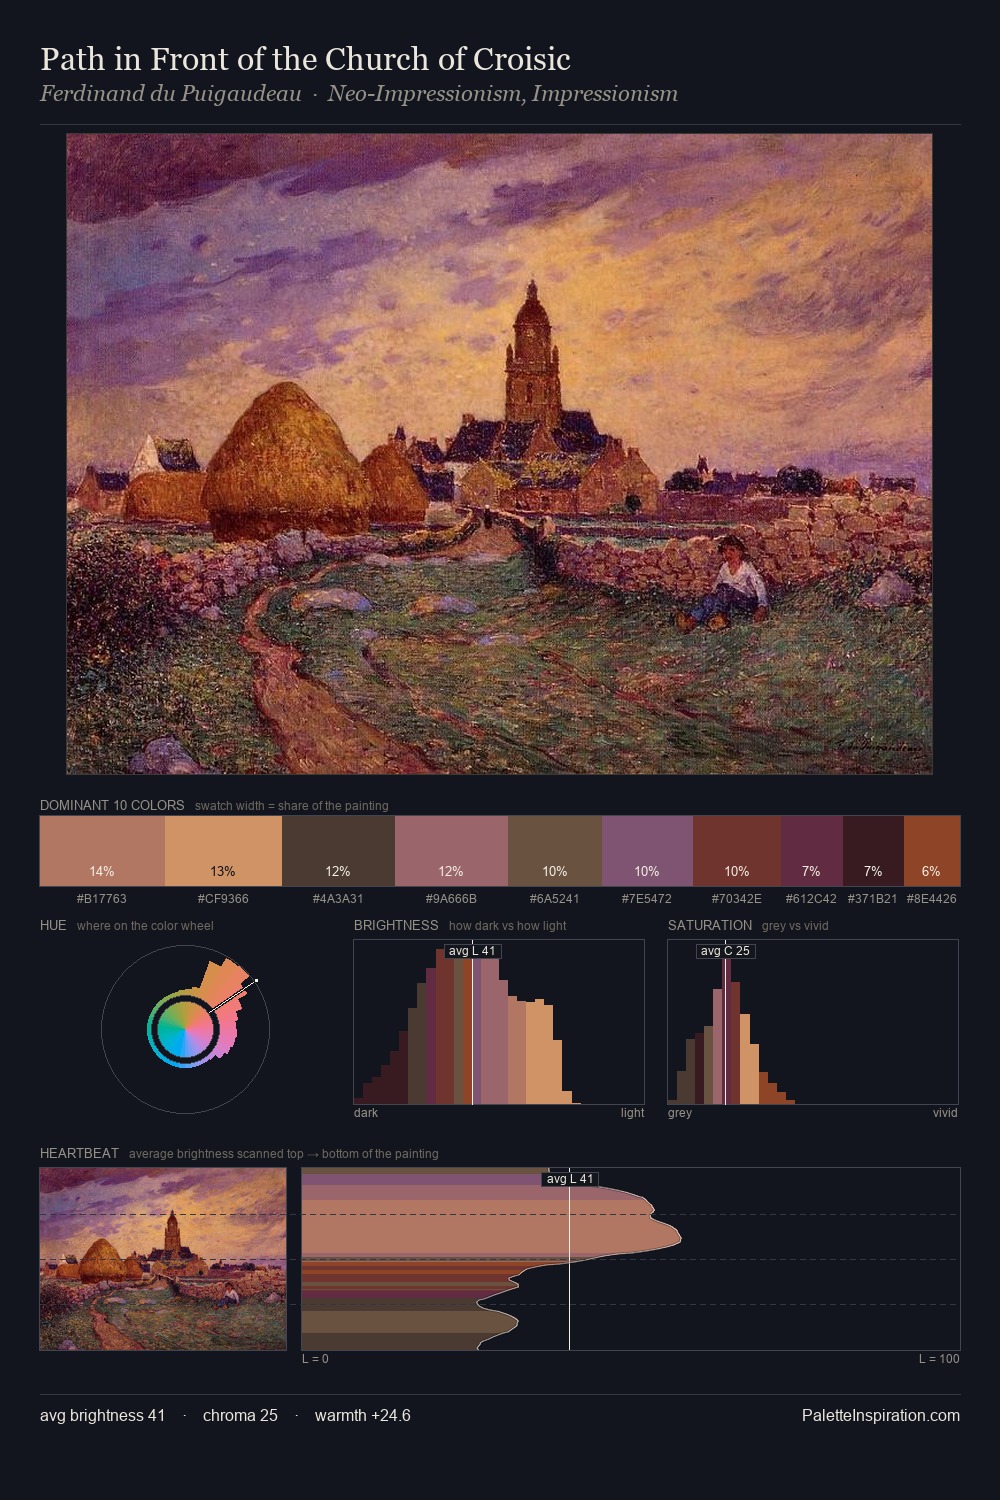The height and width of the screenshot is (1500, 1000).
Task: Click the 'HUE' section heading
Action: [x=53, y=925]
